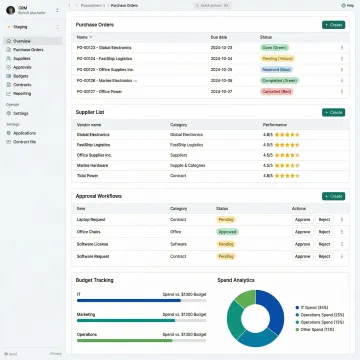Screen dimensions: 360x360
Task: Open the Privacy link in sidebar footer
Action: click(56, 354)
